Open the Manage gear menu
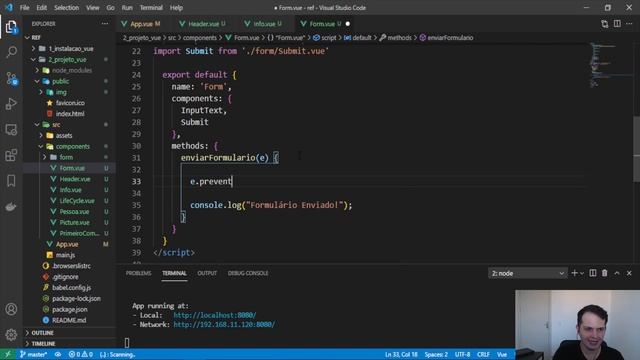Screen dimensions: 640x360 coord(11,335)
